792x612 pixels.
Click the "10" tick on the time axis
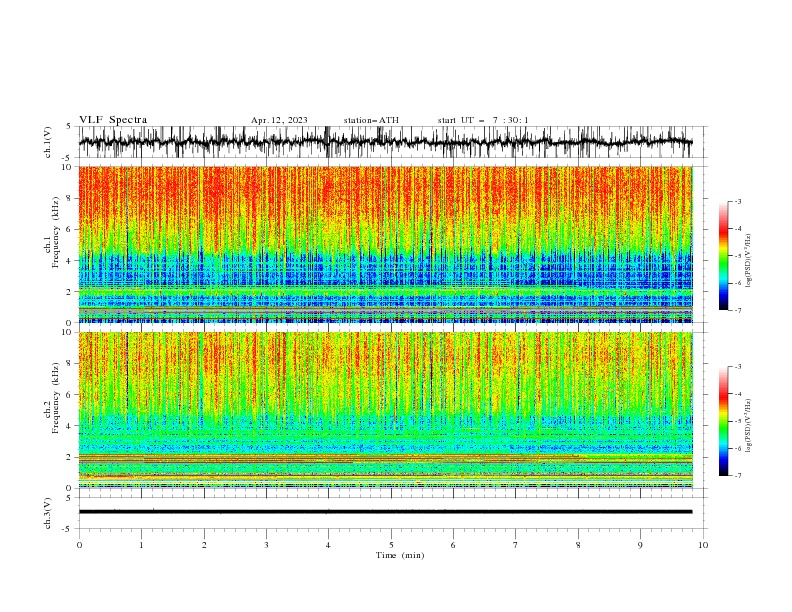coord(703,545)
